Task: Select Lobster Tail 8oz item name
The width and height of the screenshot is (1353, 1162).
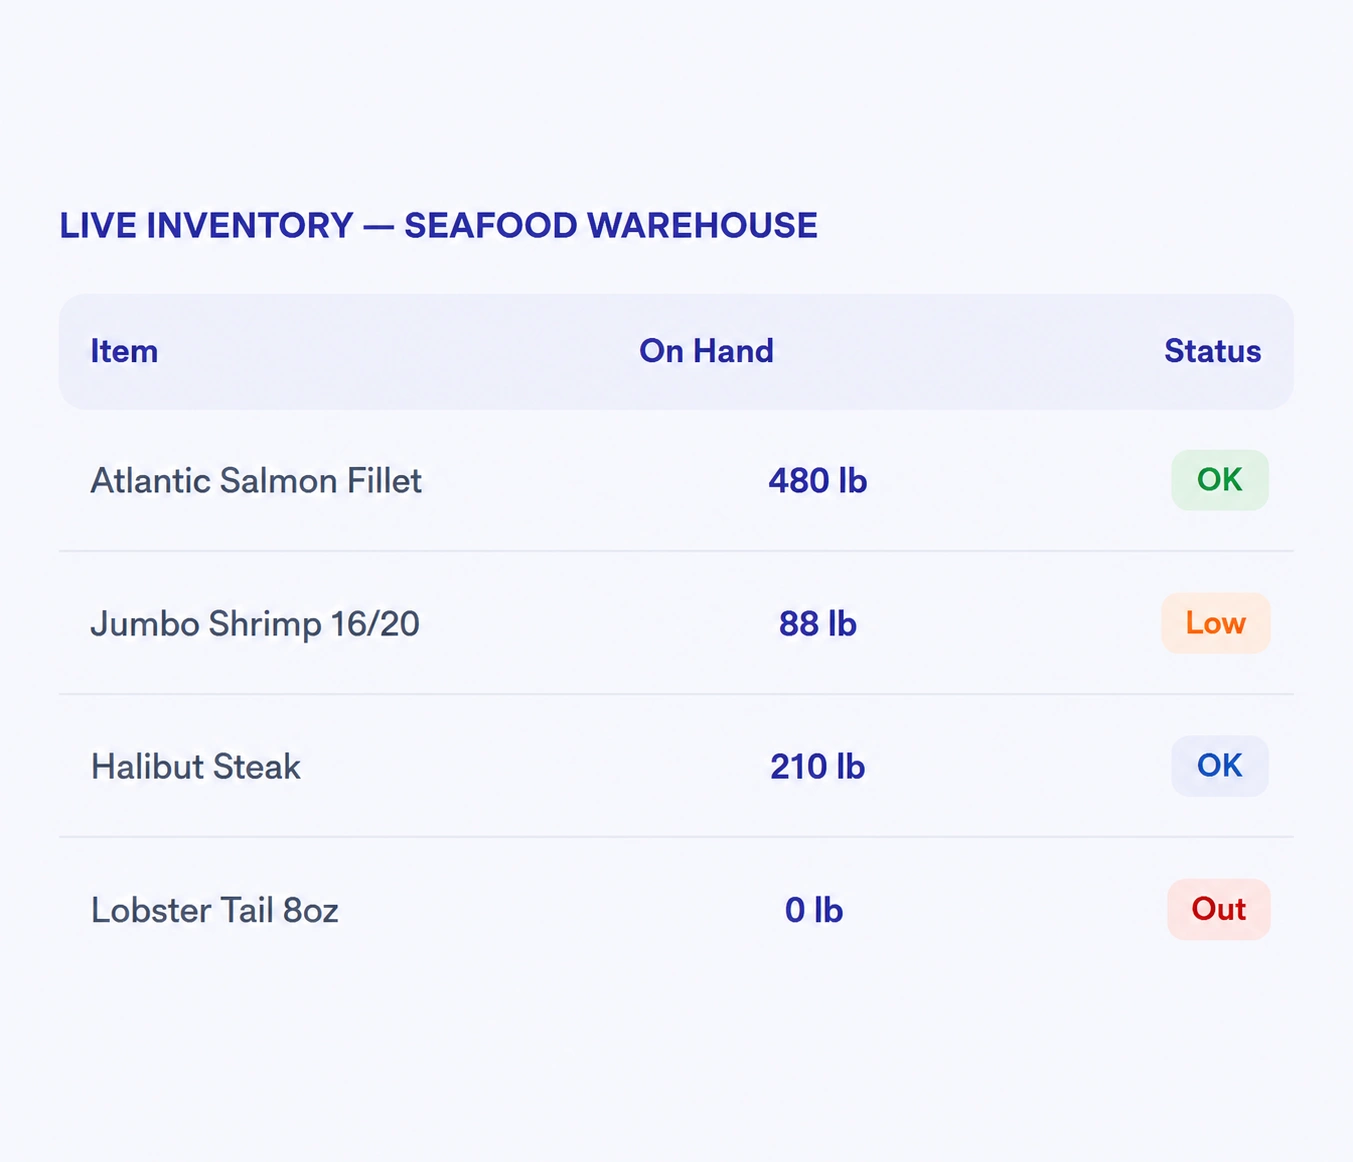Action: point(214,910)
